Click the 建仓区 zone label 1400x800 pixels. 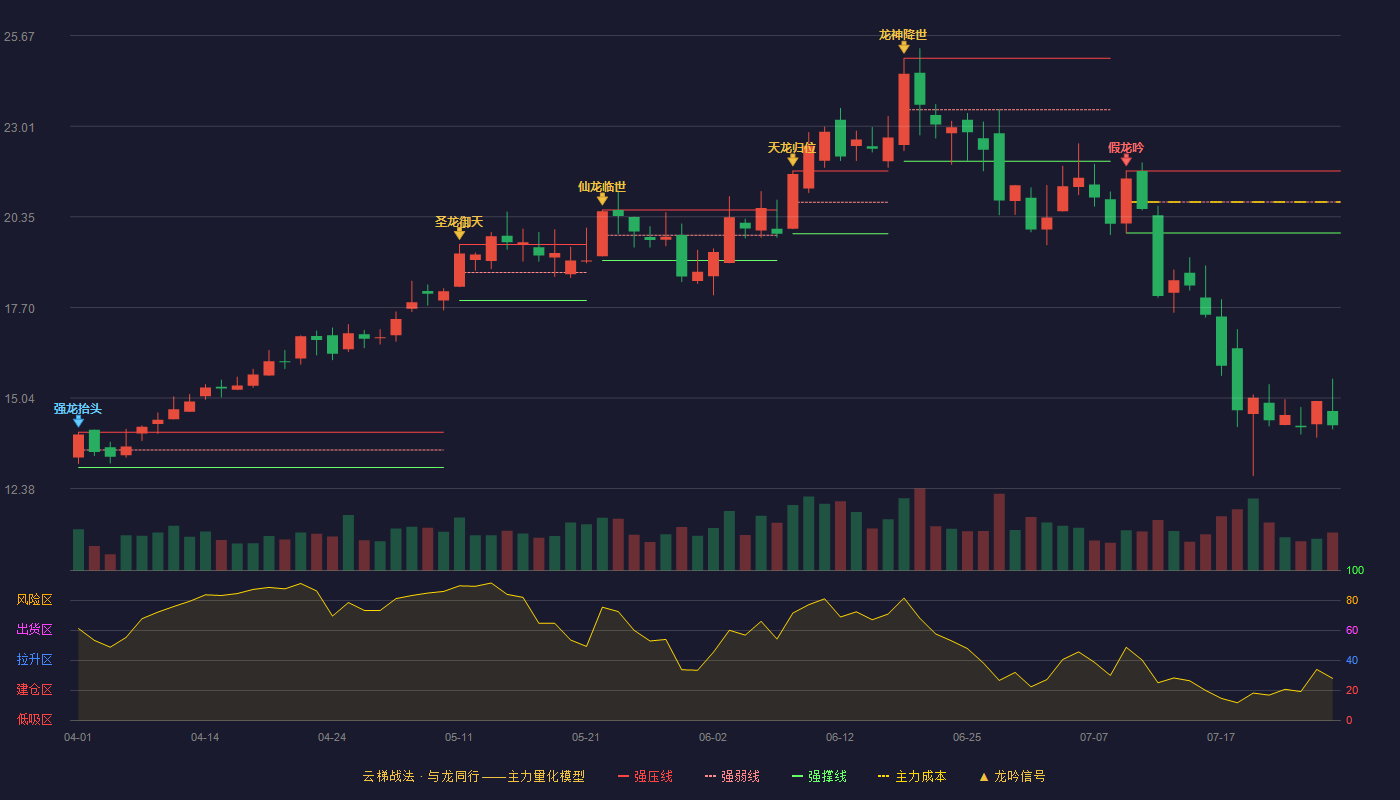tap(34, 690)
